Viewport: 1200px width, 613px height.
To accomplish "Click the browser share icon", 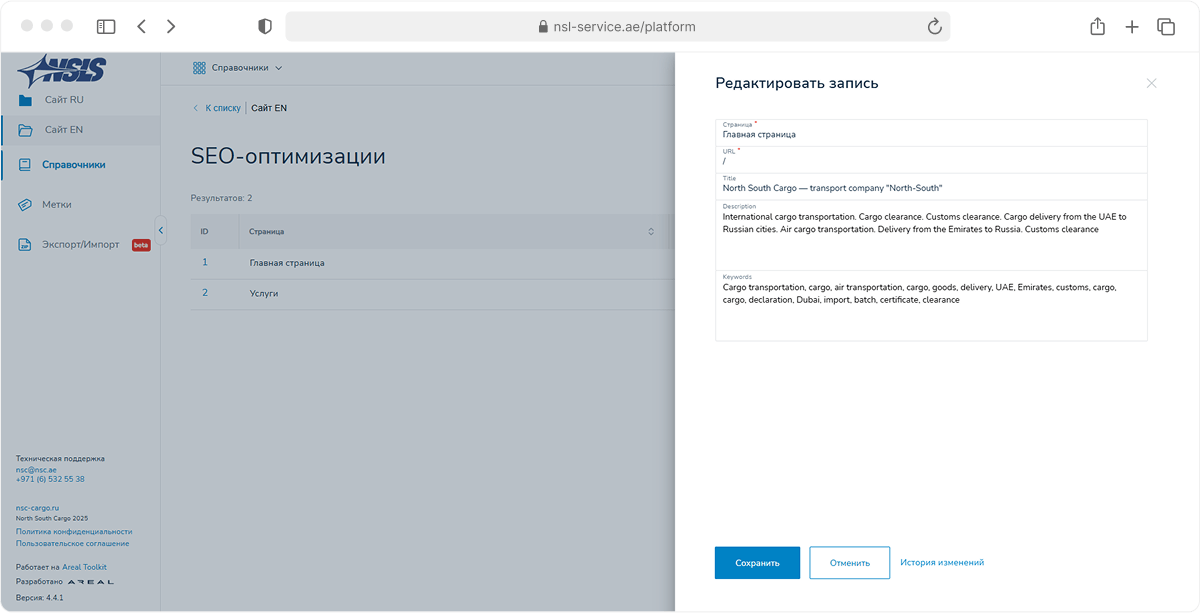I will (1097, 27).
